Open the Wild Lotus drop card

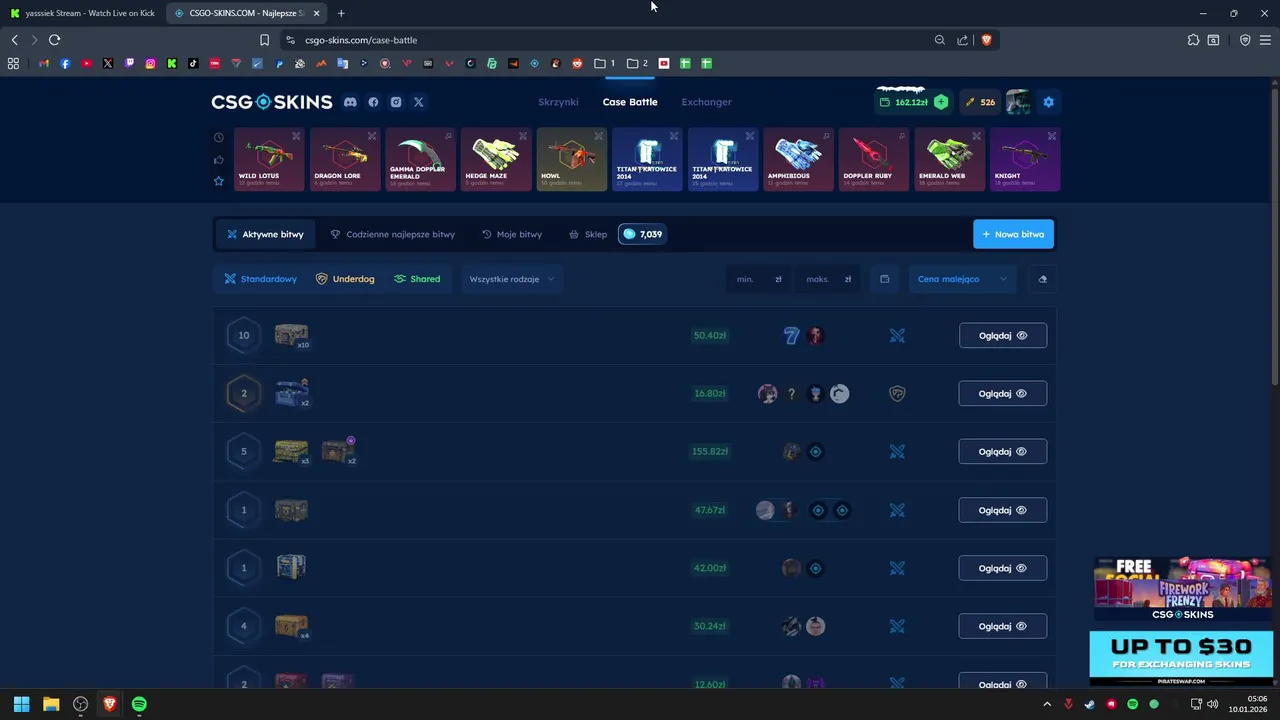tap(269, 159)
